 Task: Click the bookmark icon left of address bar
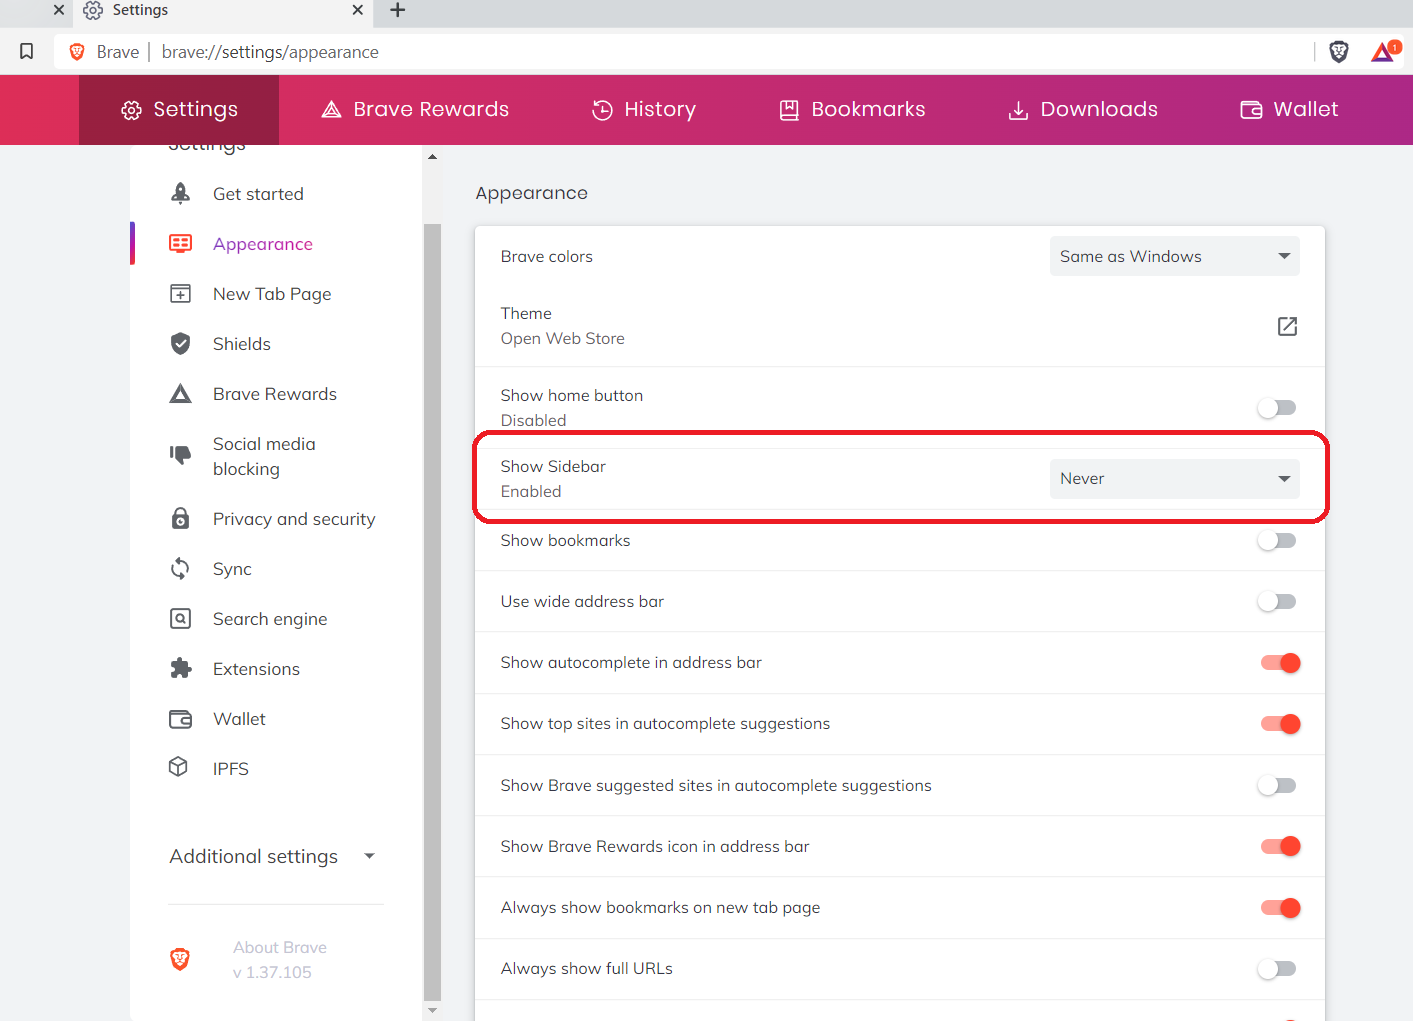[26, 51]
